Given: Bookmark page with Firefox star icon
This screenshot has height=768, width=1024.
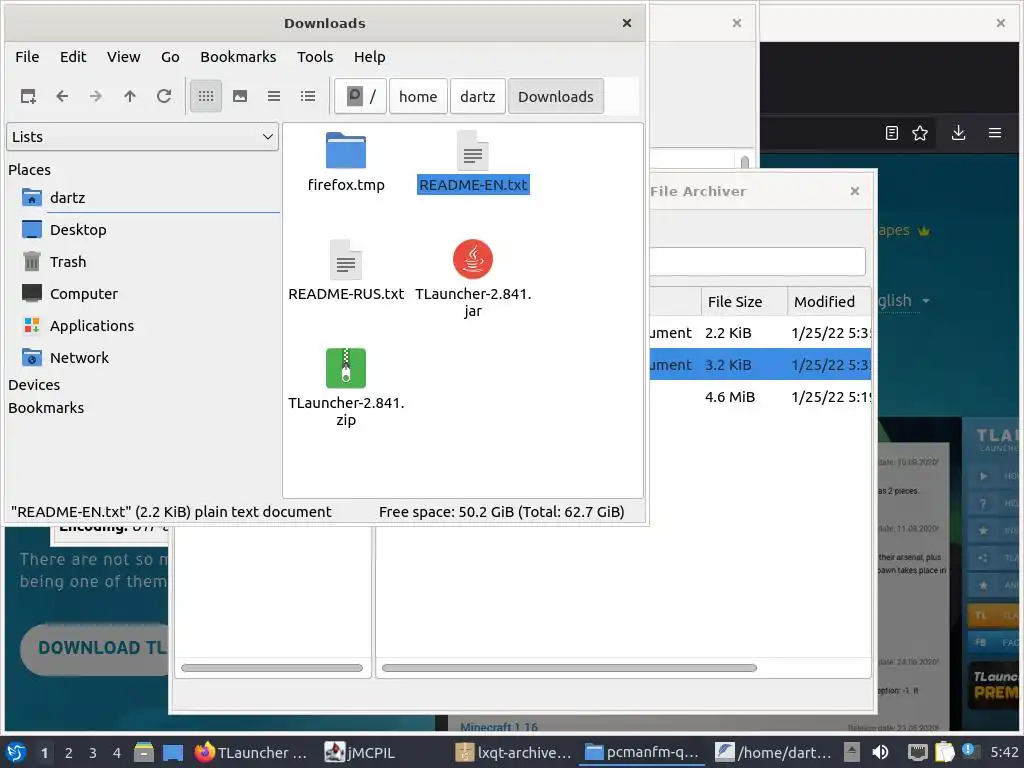Looking at the screenshot, I should coord(920,133).
